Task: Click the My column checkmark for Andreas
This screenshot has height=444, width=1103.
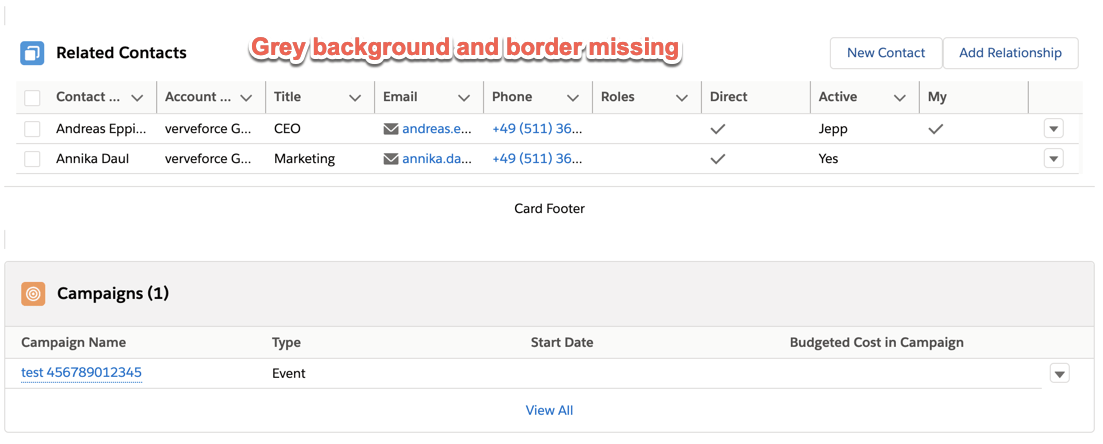Action: point(936,129)
